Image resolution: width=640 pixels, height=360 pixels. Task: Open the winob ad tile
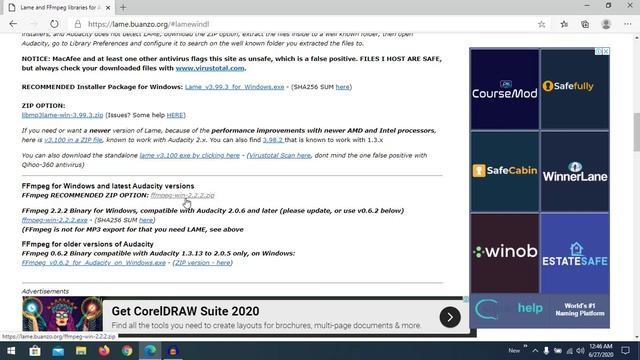[x=504, y=253]
